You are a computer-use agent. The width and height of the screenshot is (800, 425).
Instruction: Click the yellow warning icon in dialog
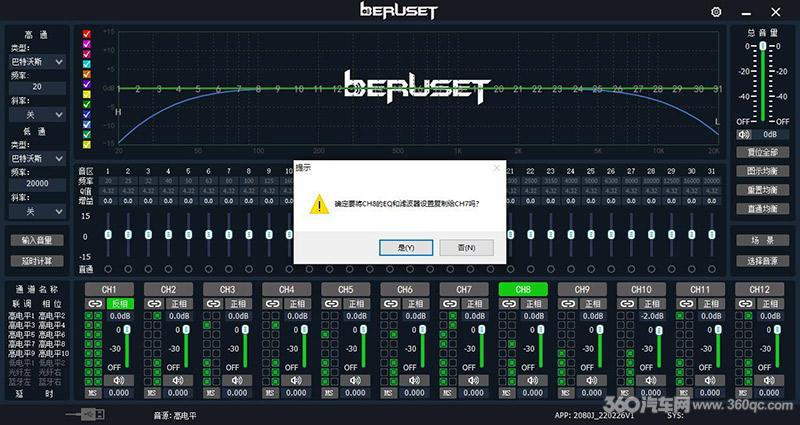[x=319, y=204]
